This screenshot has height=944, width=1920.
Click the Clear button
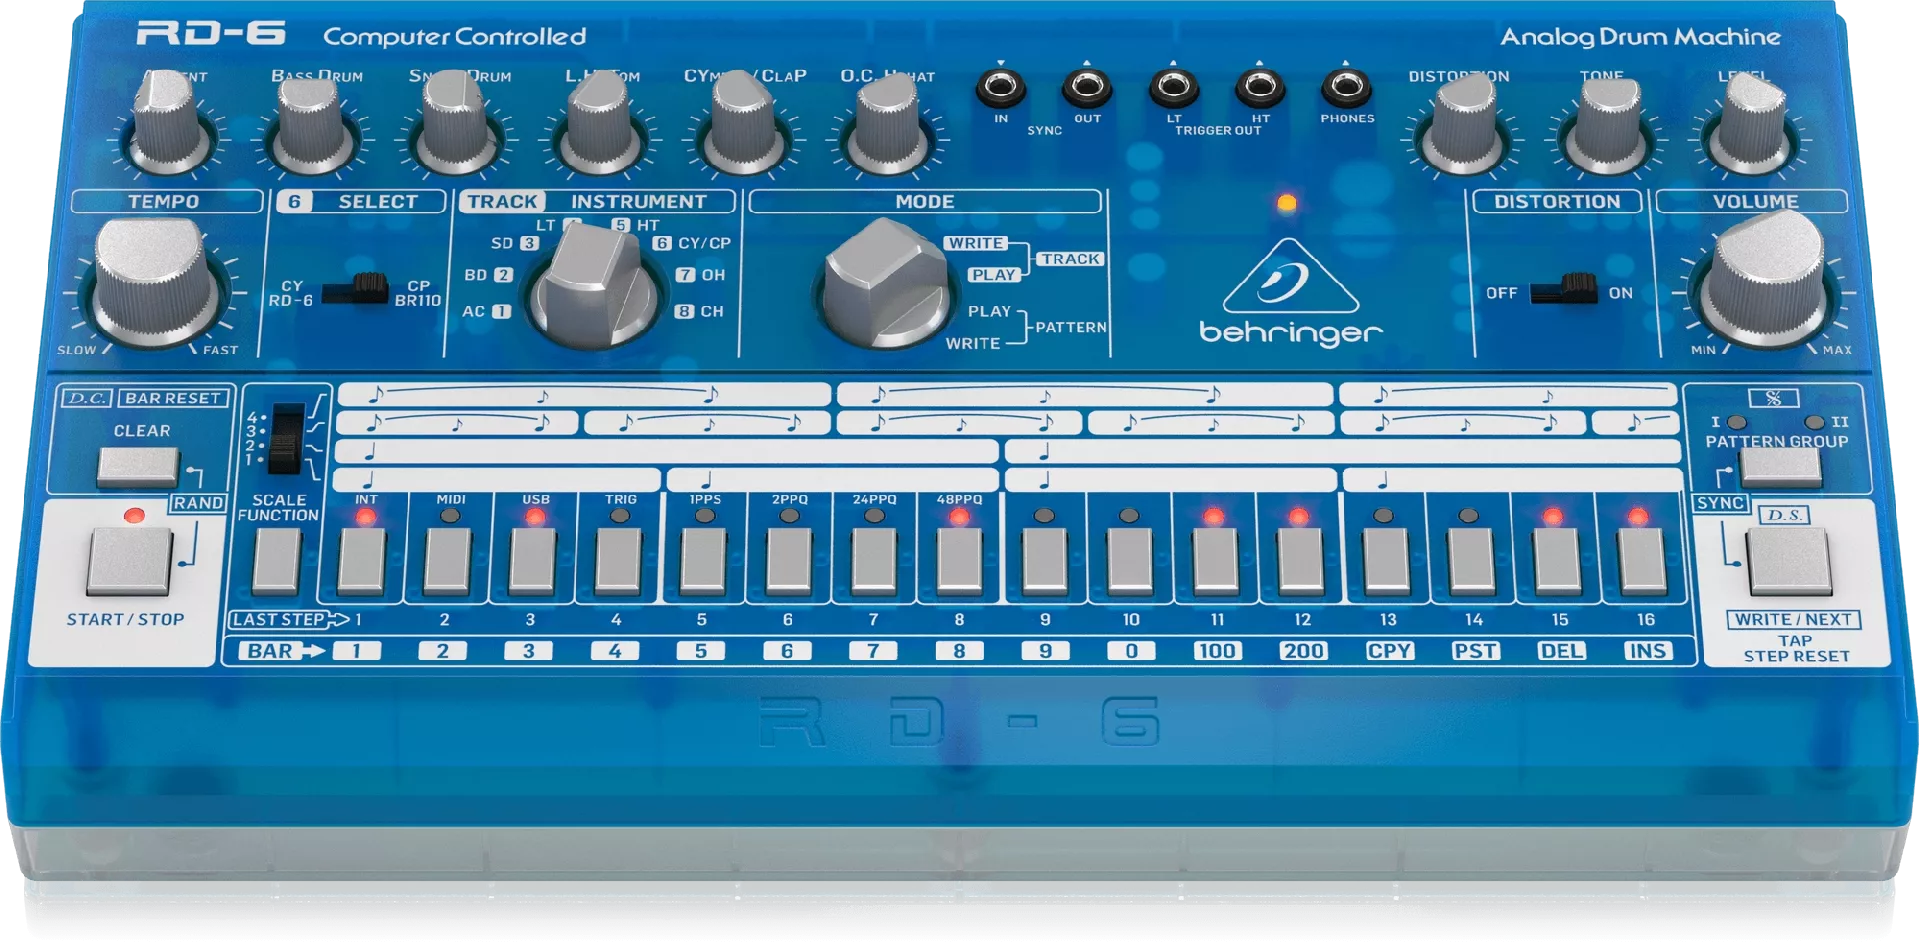pos(138,467)
